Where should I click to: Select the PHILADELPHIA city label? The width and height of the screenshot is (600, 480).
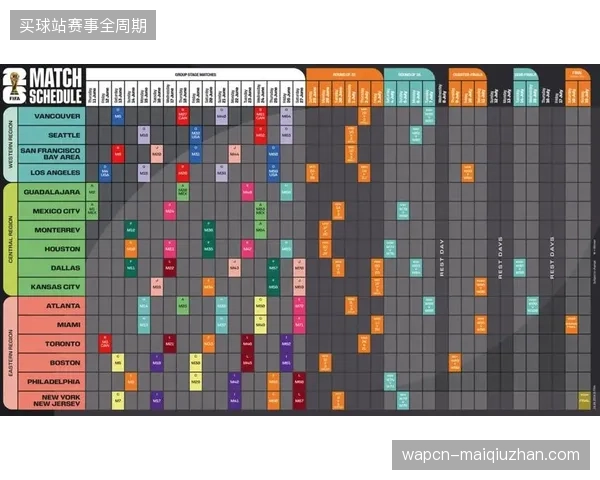52,381
